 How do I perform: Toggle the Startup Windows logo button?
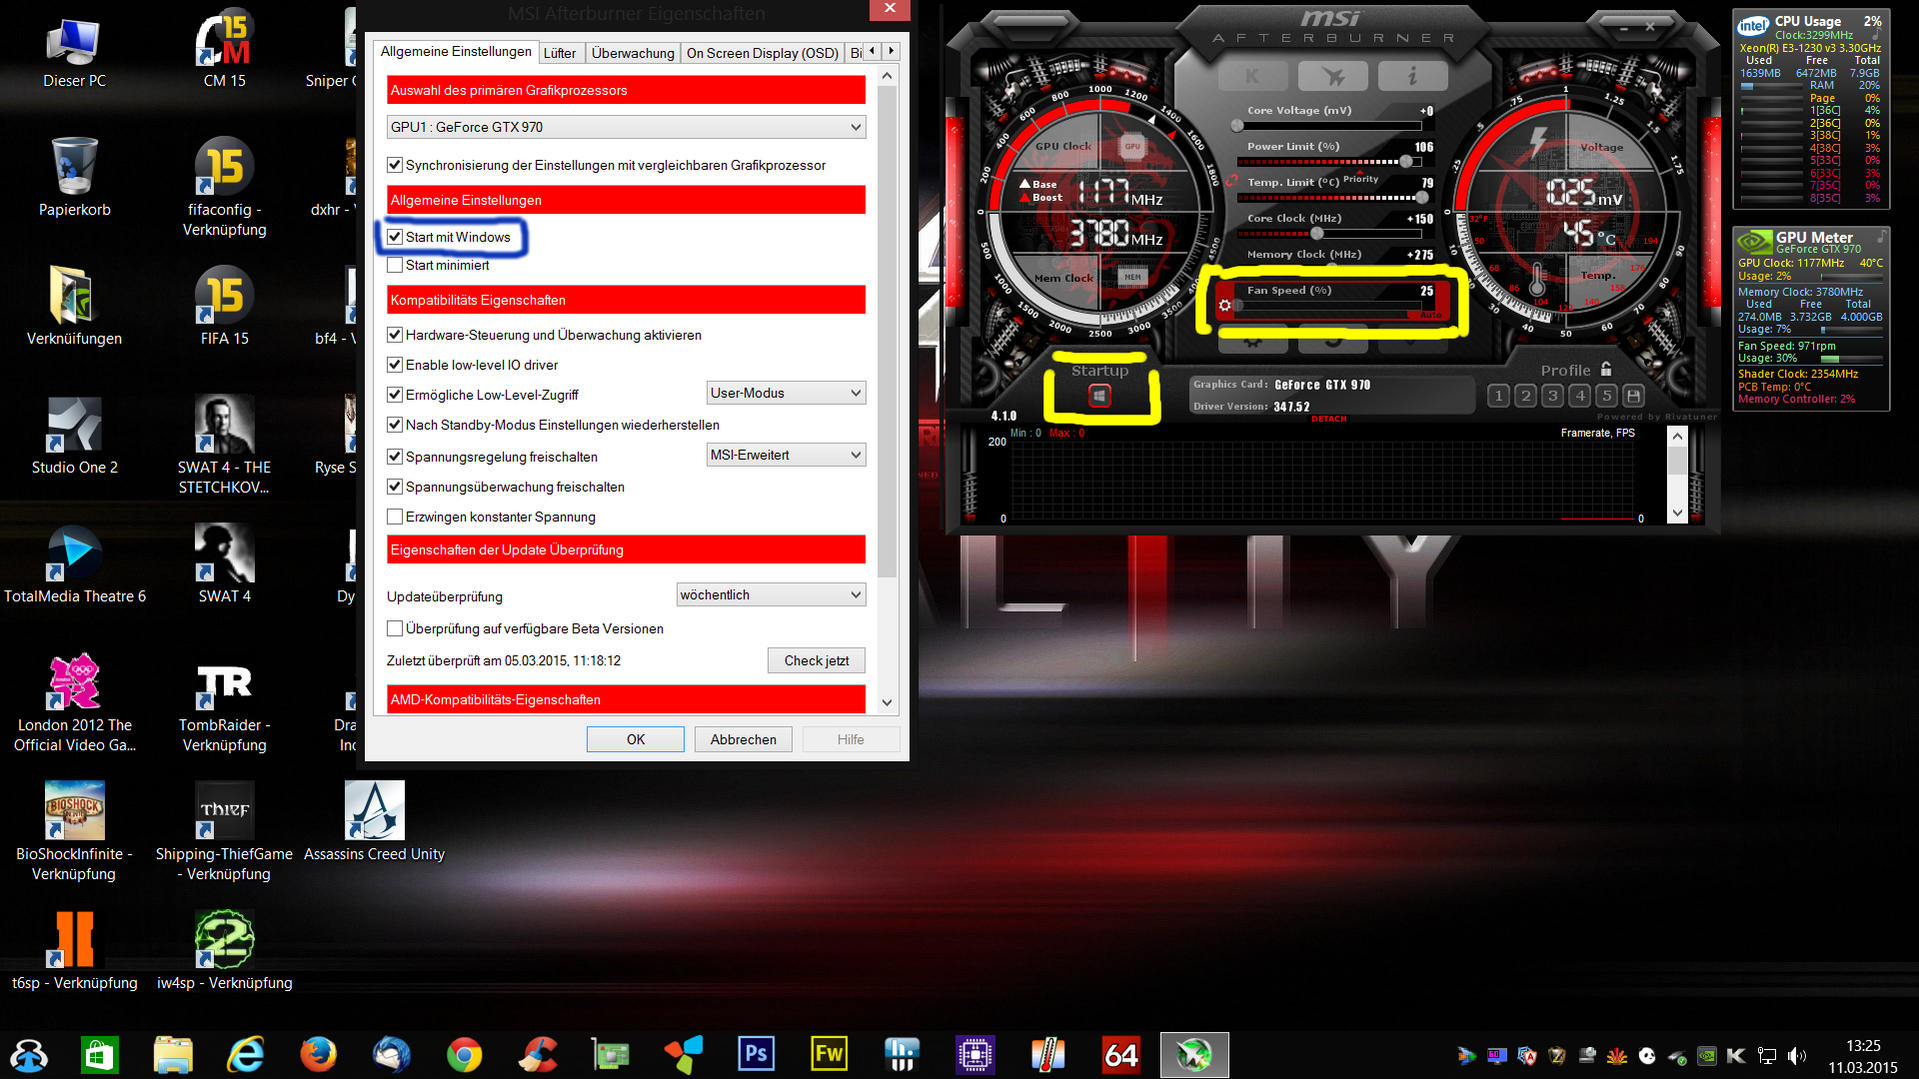pos(1099,396)
